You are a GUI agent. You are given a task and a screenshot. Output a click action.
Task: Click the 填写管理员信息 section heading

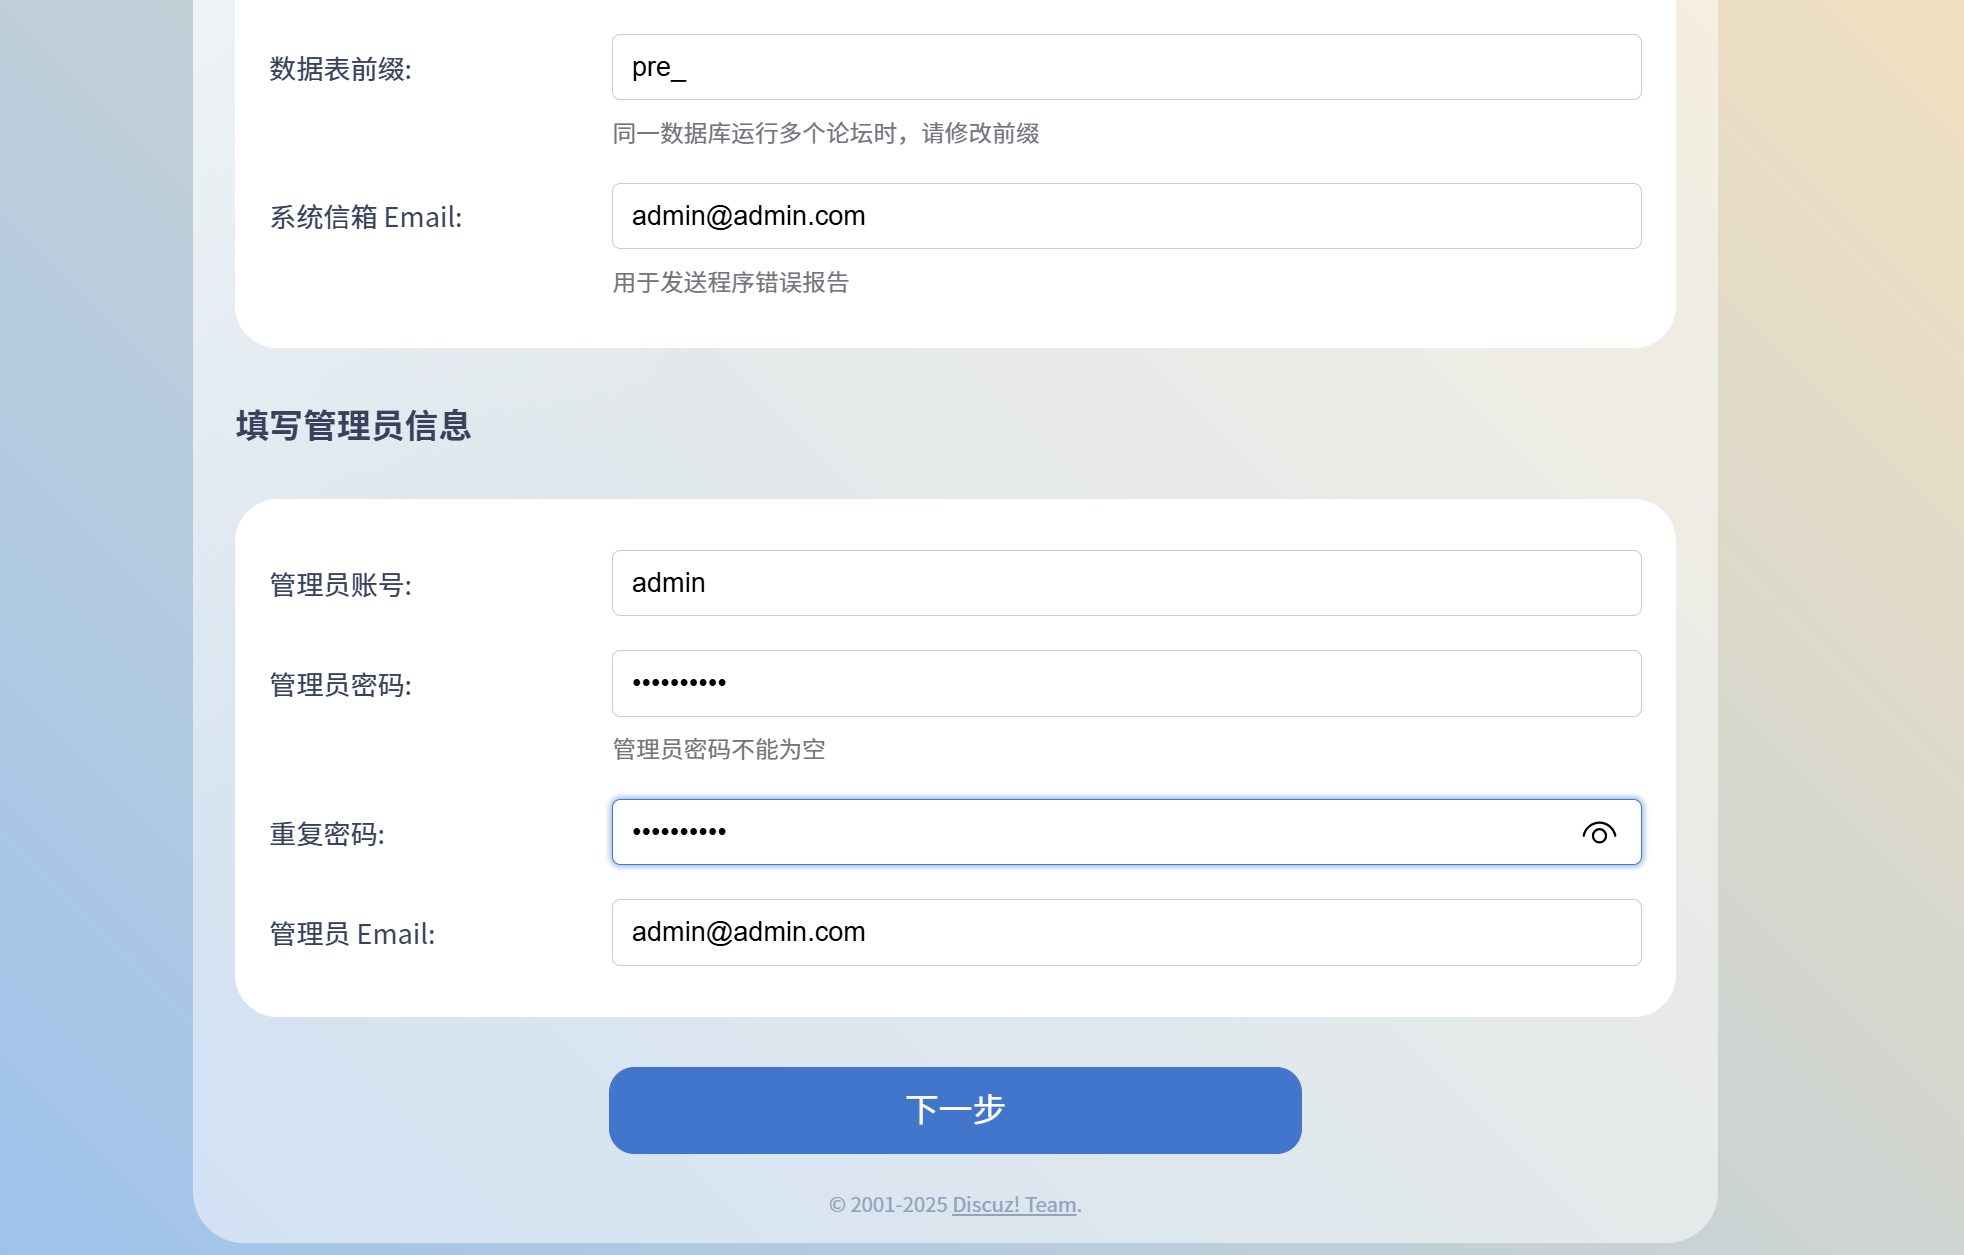(353, 426)
